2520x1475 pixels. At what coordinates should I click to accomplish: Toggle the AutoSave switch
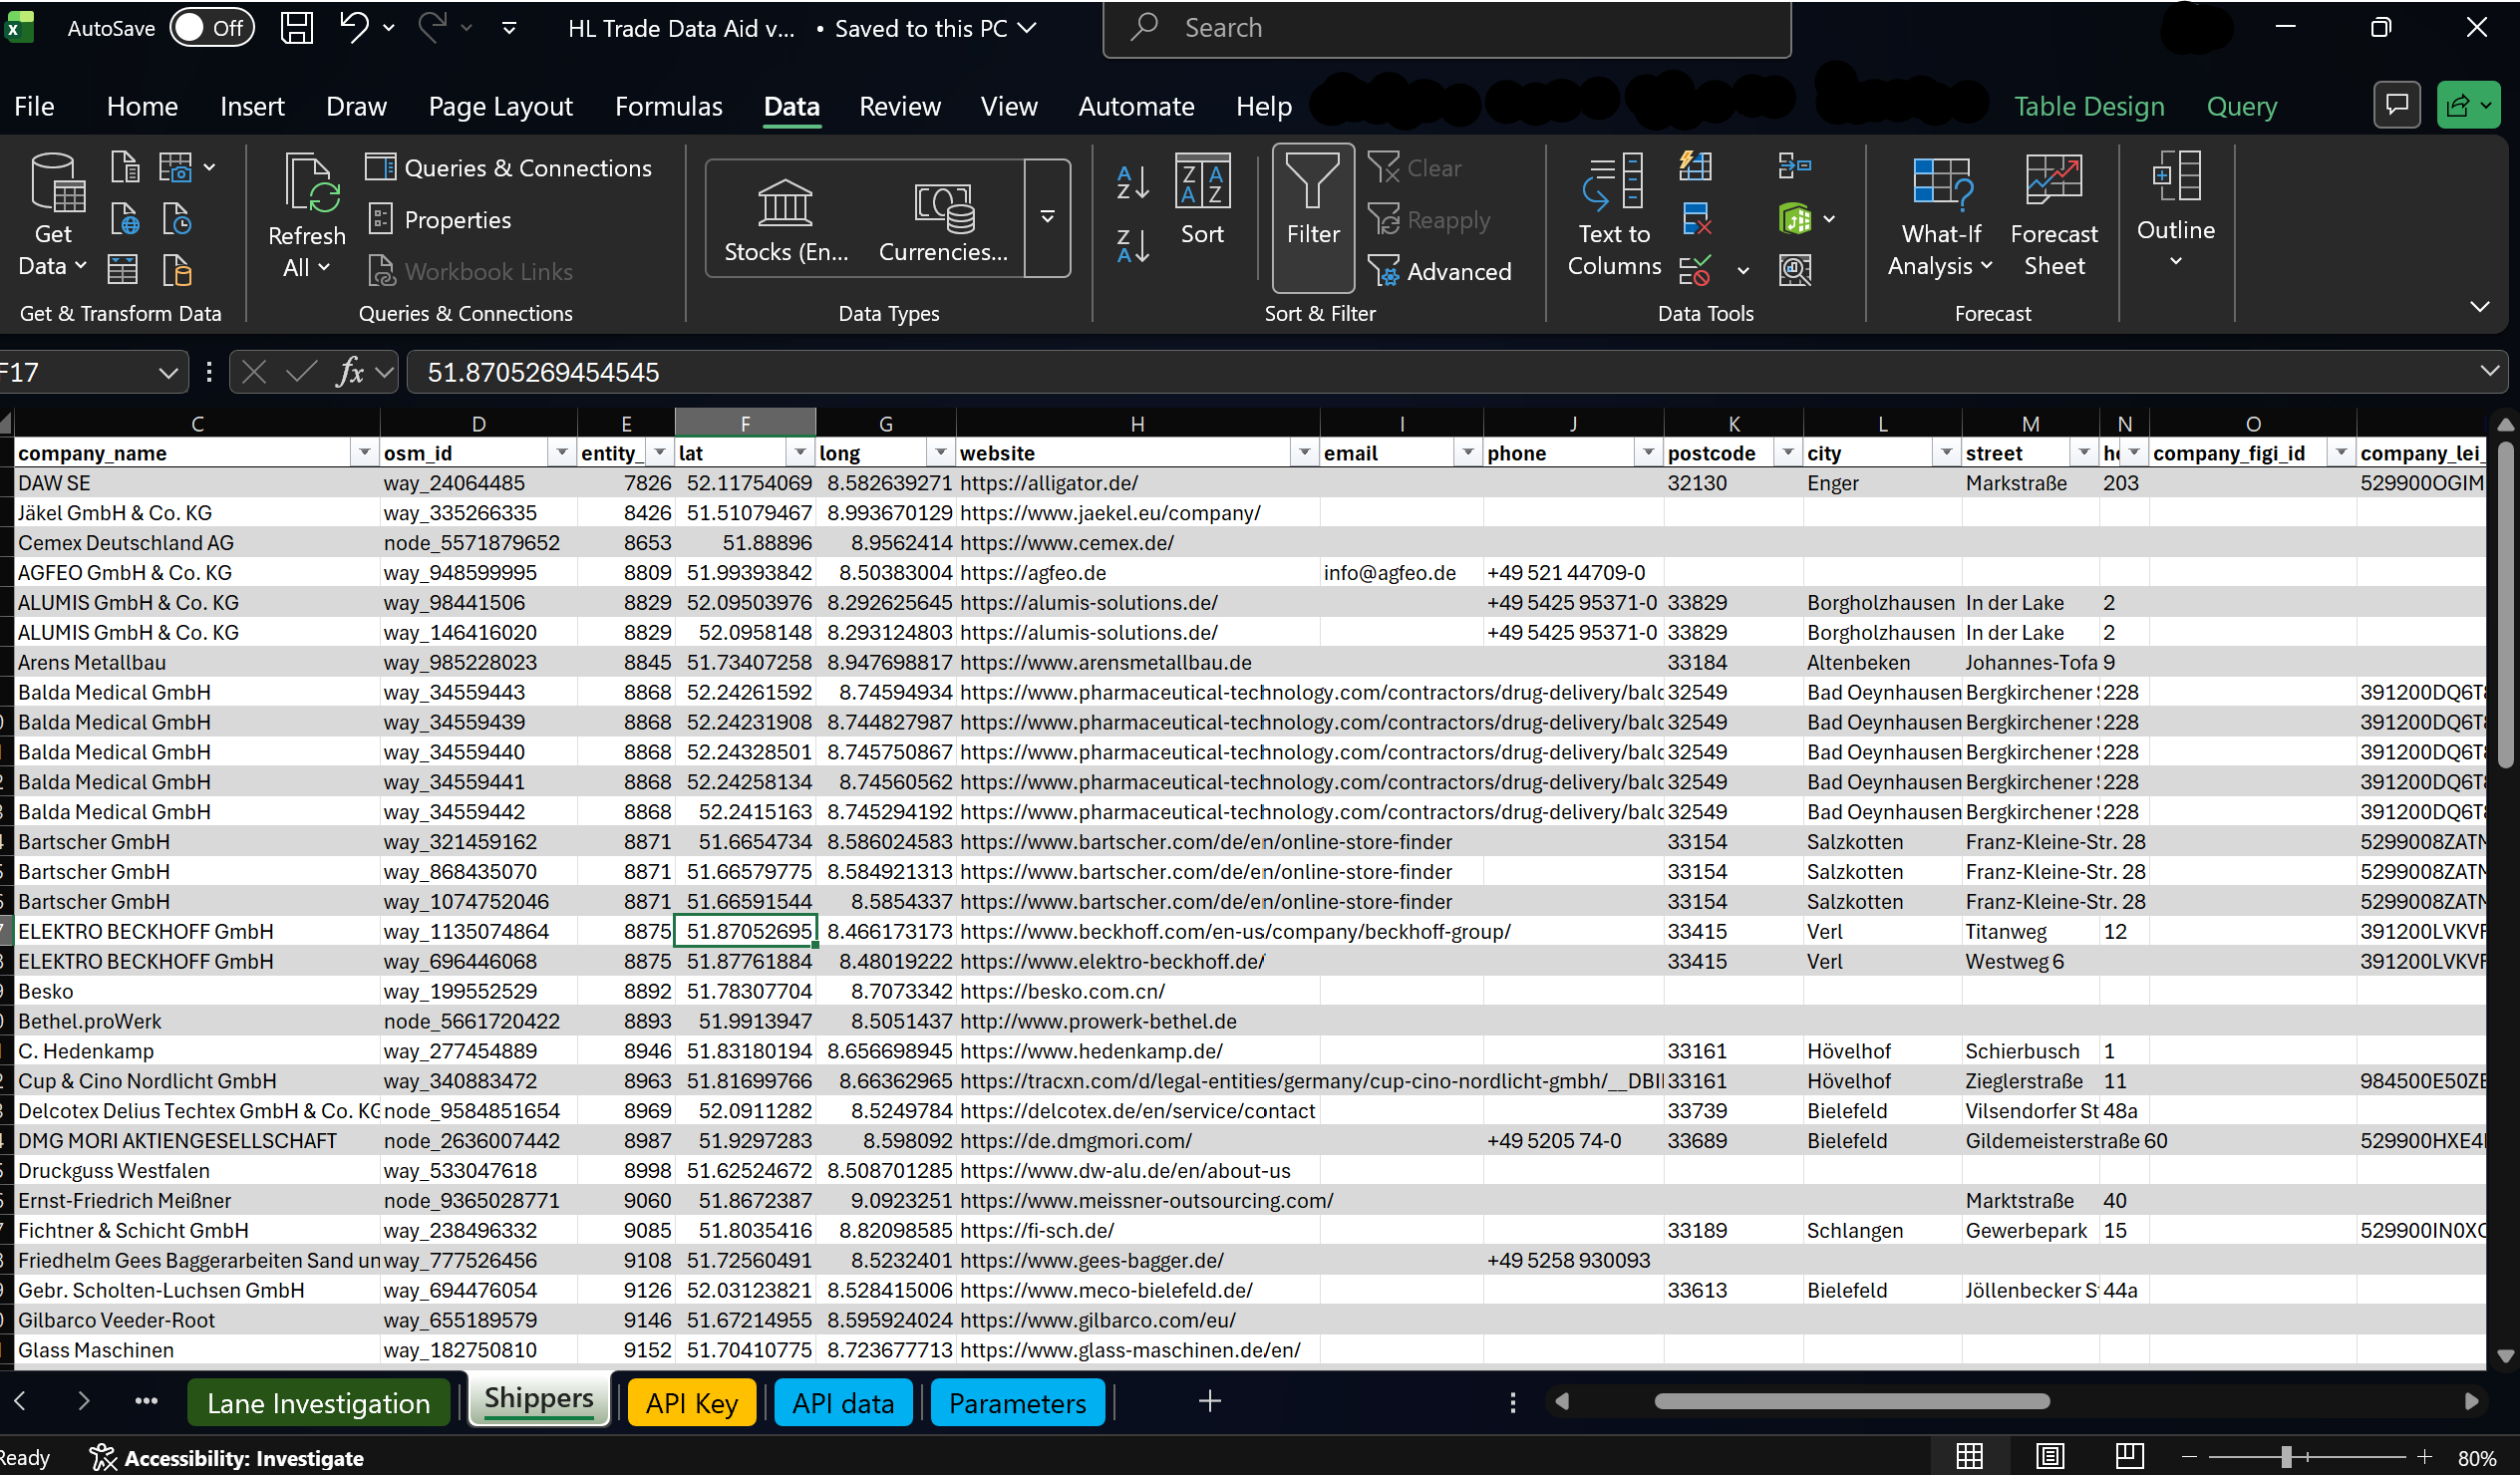(x=211, y=27)
